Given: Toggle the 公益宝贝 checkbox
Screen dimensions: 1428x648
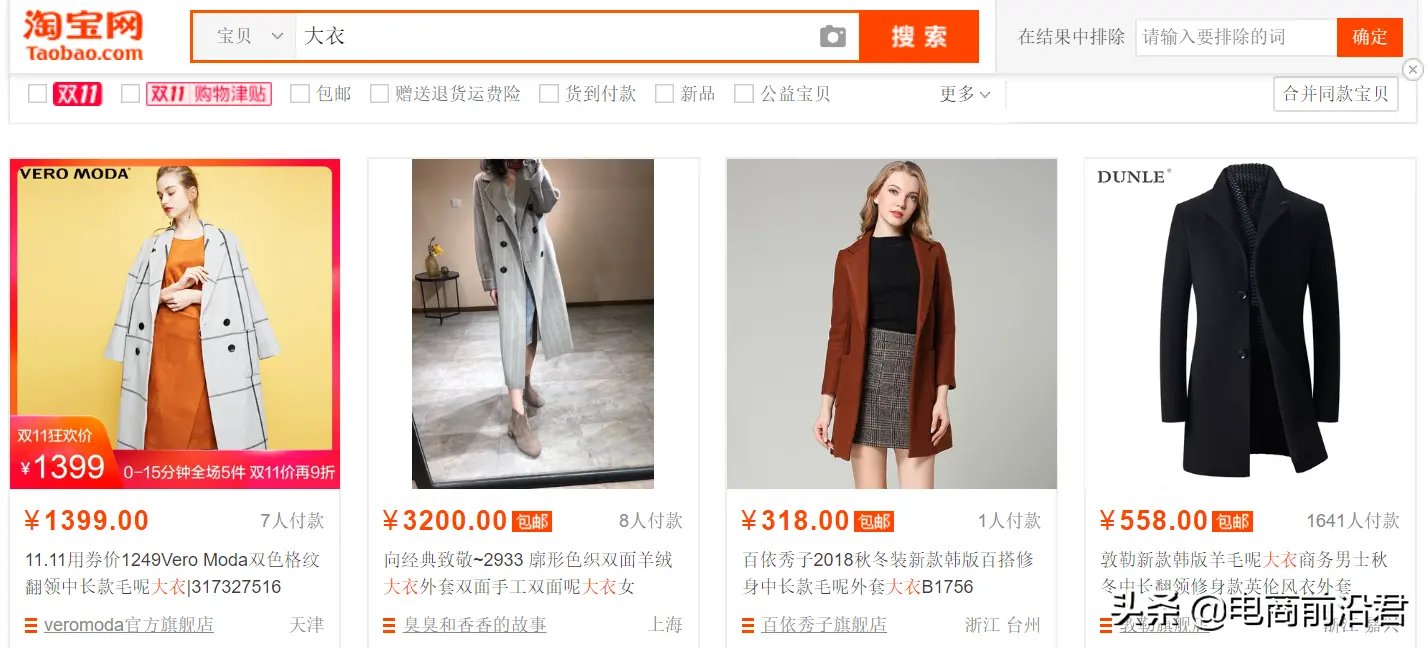Looking at the screenshot, I should [x=743, y=94].
